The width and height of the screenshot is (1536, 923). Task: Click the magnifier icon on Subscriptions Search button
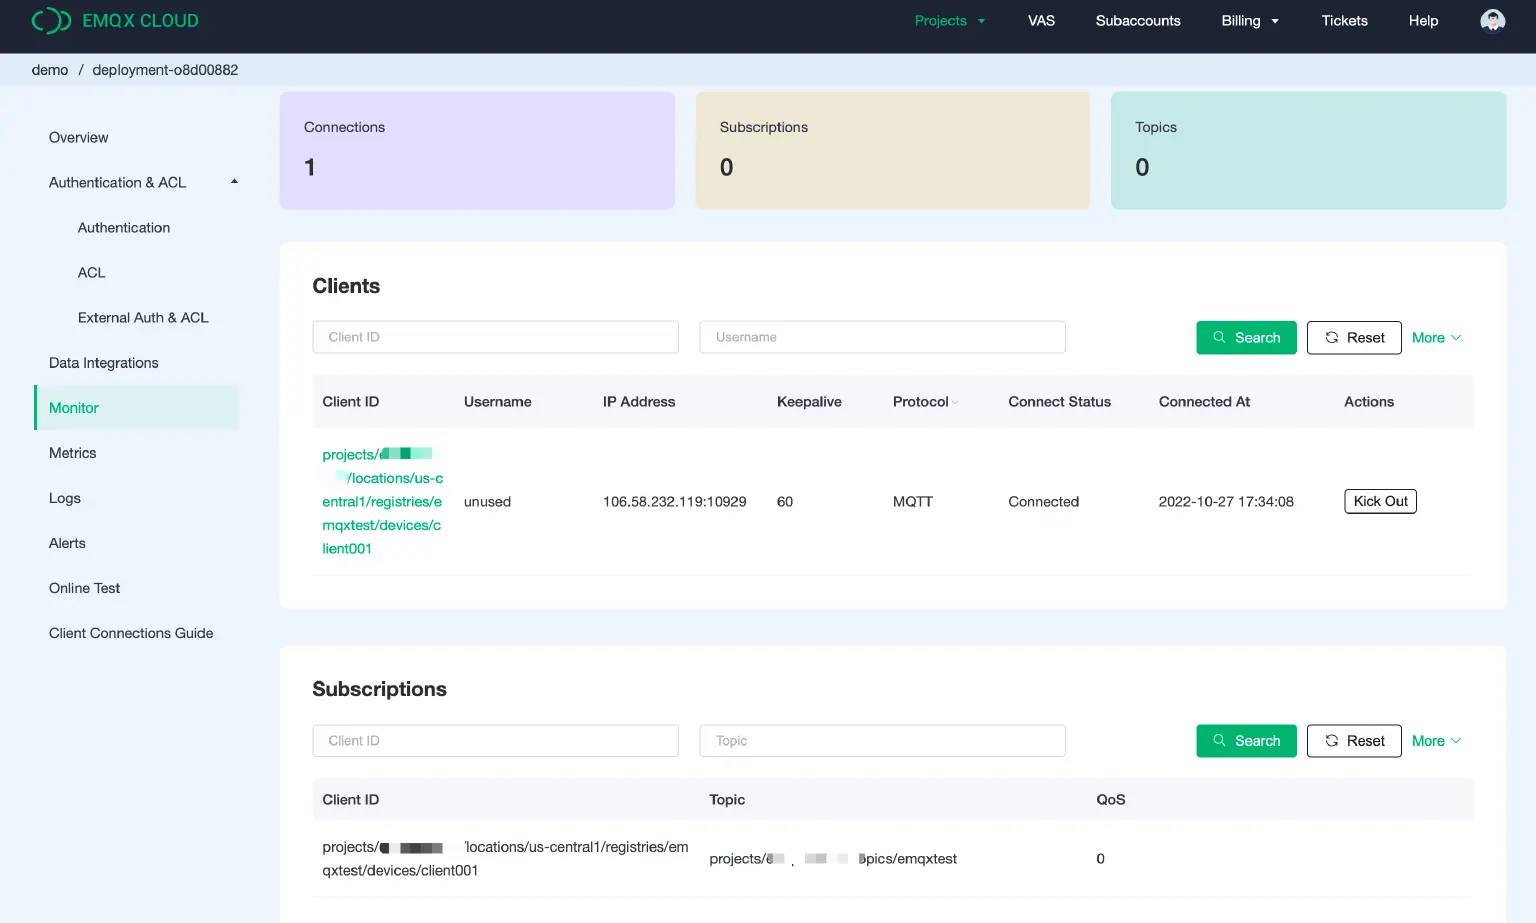coord(1220,740)
